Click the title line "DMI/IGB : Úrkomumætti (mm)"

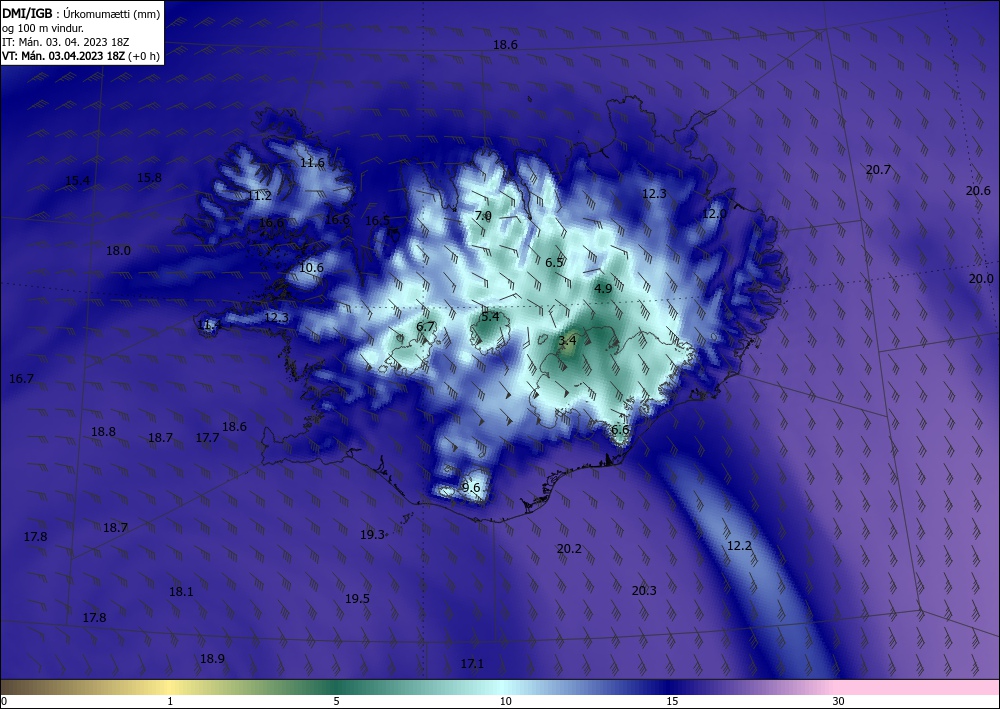click(x=81, y=15)
